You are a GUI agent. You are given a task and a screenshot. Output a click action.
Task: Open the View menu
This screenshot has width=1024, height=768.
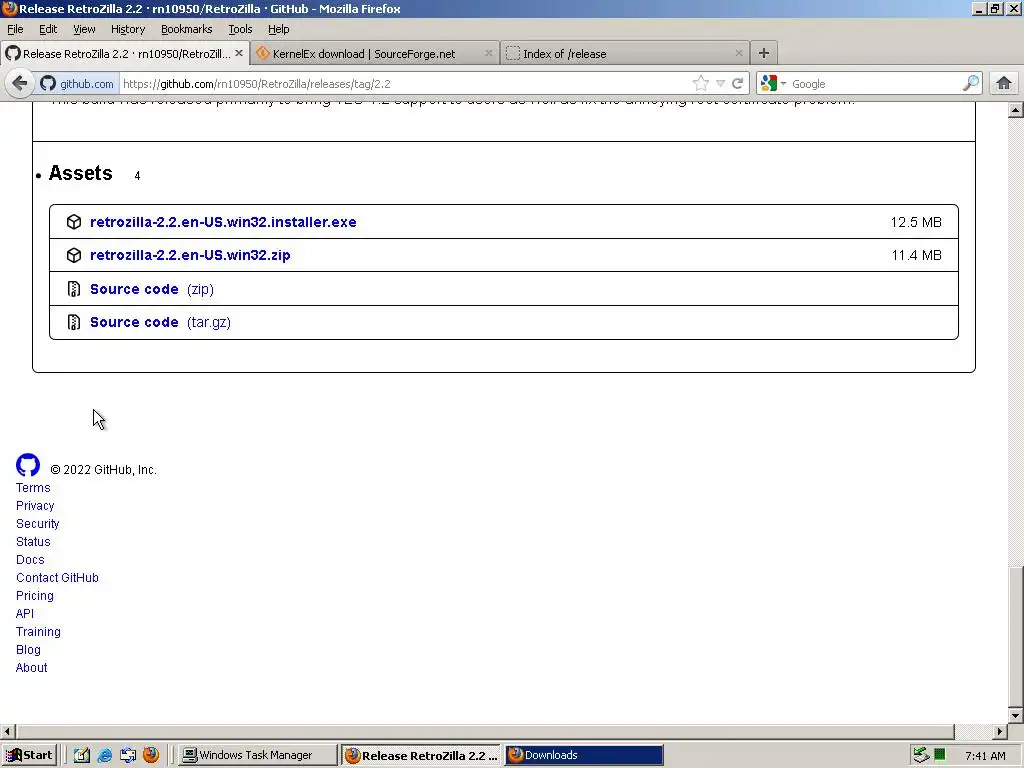(x=84, y=29)
